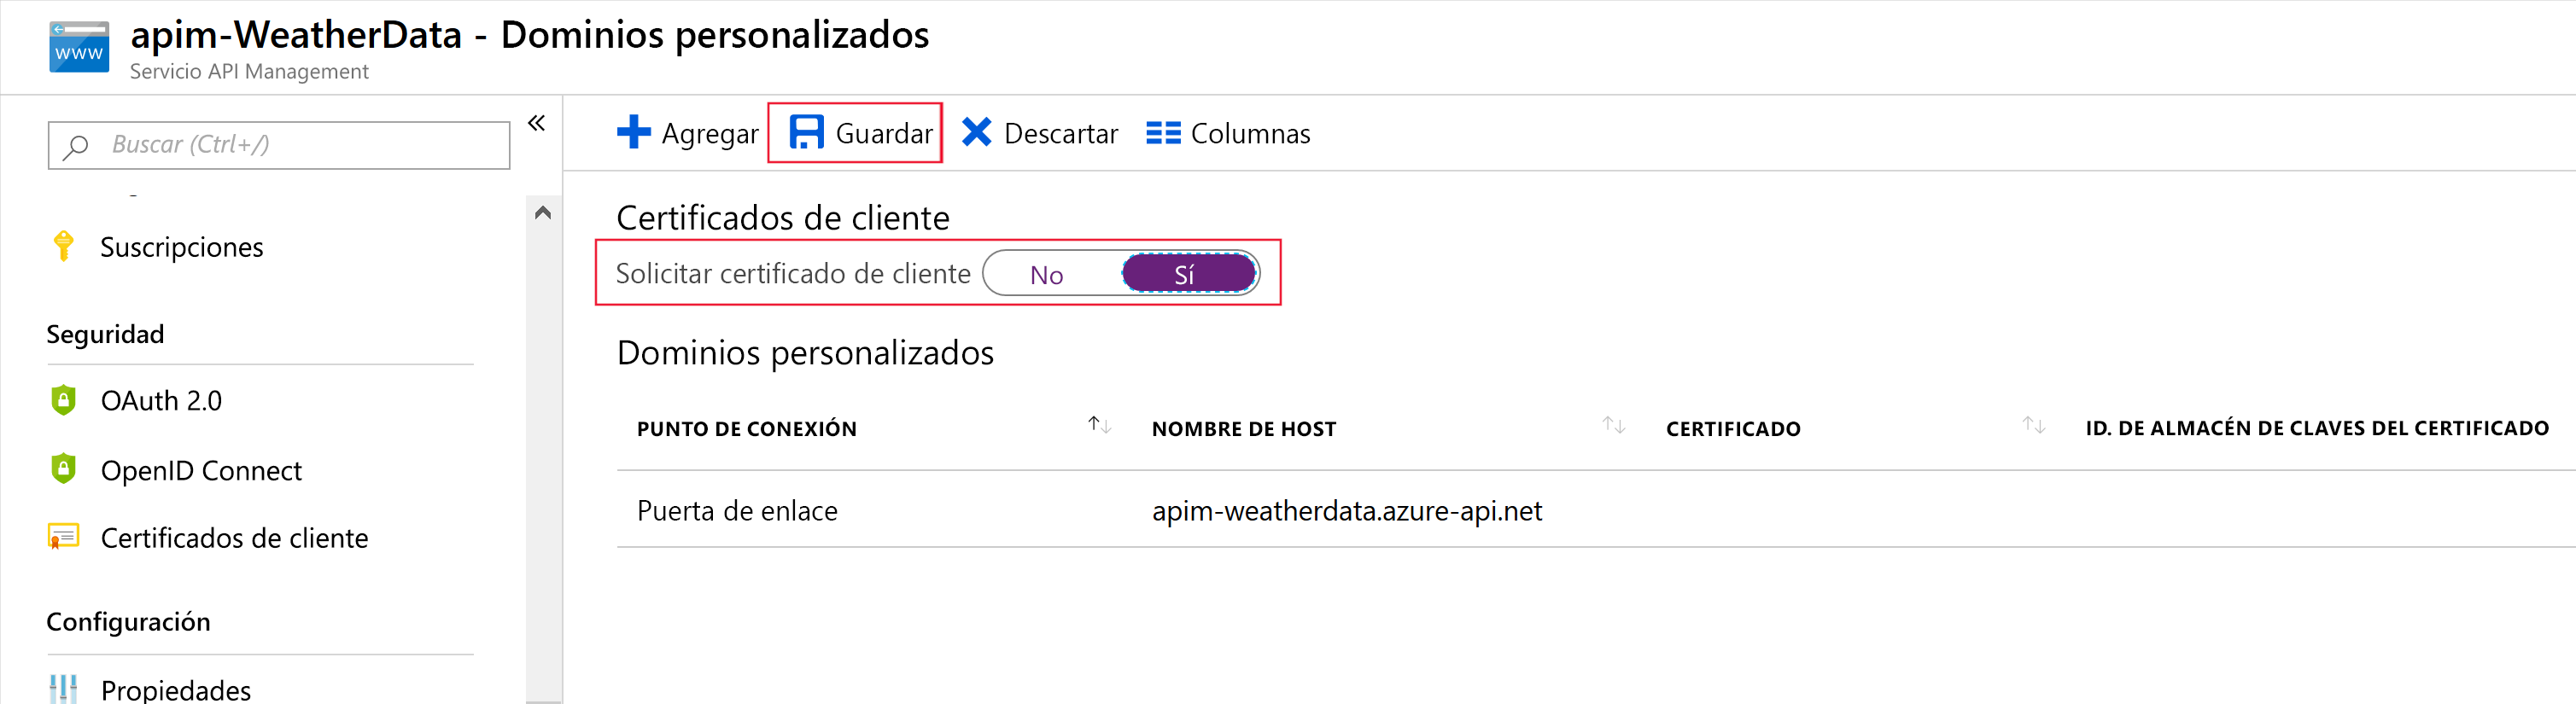
Task: Set client certificate request to No
Action: 1046,275
